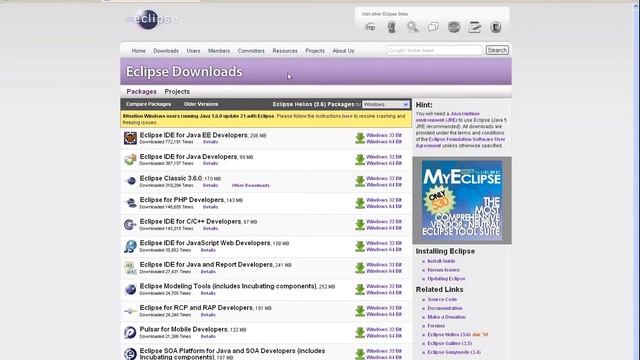Open the chat bubbles forum site icon
Screen dimensions: 640x360
coord(433,27)
